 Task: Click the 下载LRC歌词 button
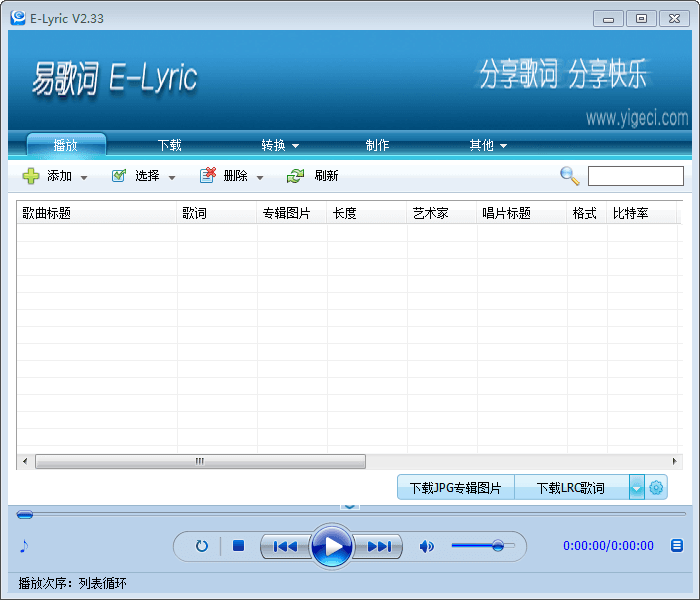pyautogui.click(x=571, y=488)
